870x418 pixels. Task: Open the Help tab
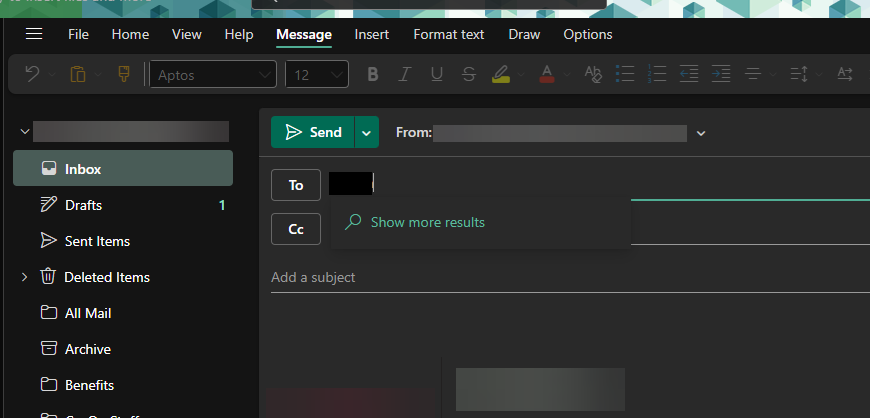239,34
